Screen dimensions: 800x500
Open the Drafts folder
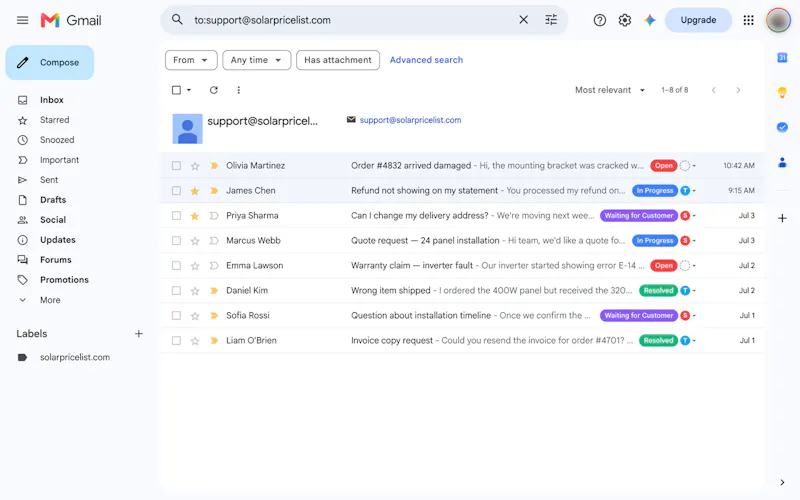tap(53, 199)
